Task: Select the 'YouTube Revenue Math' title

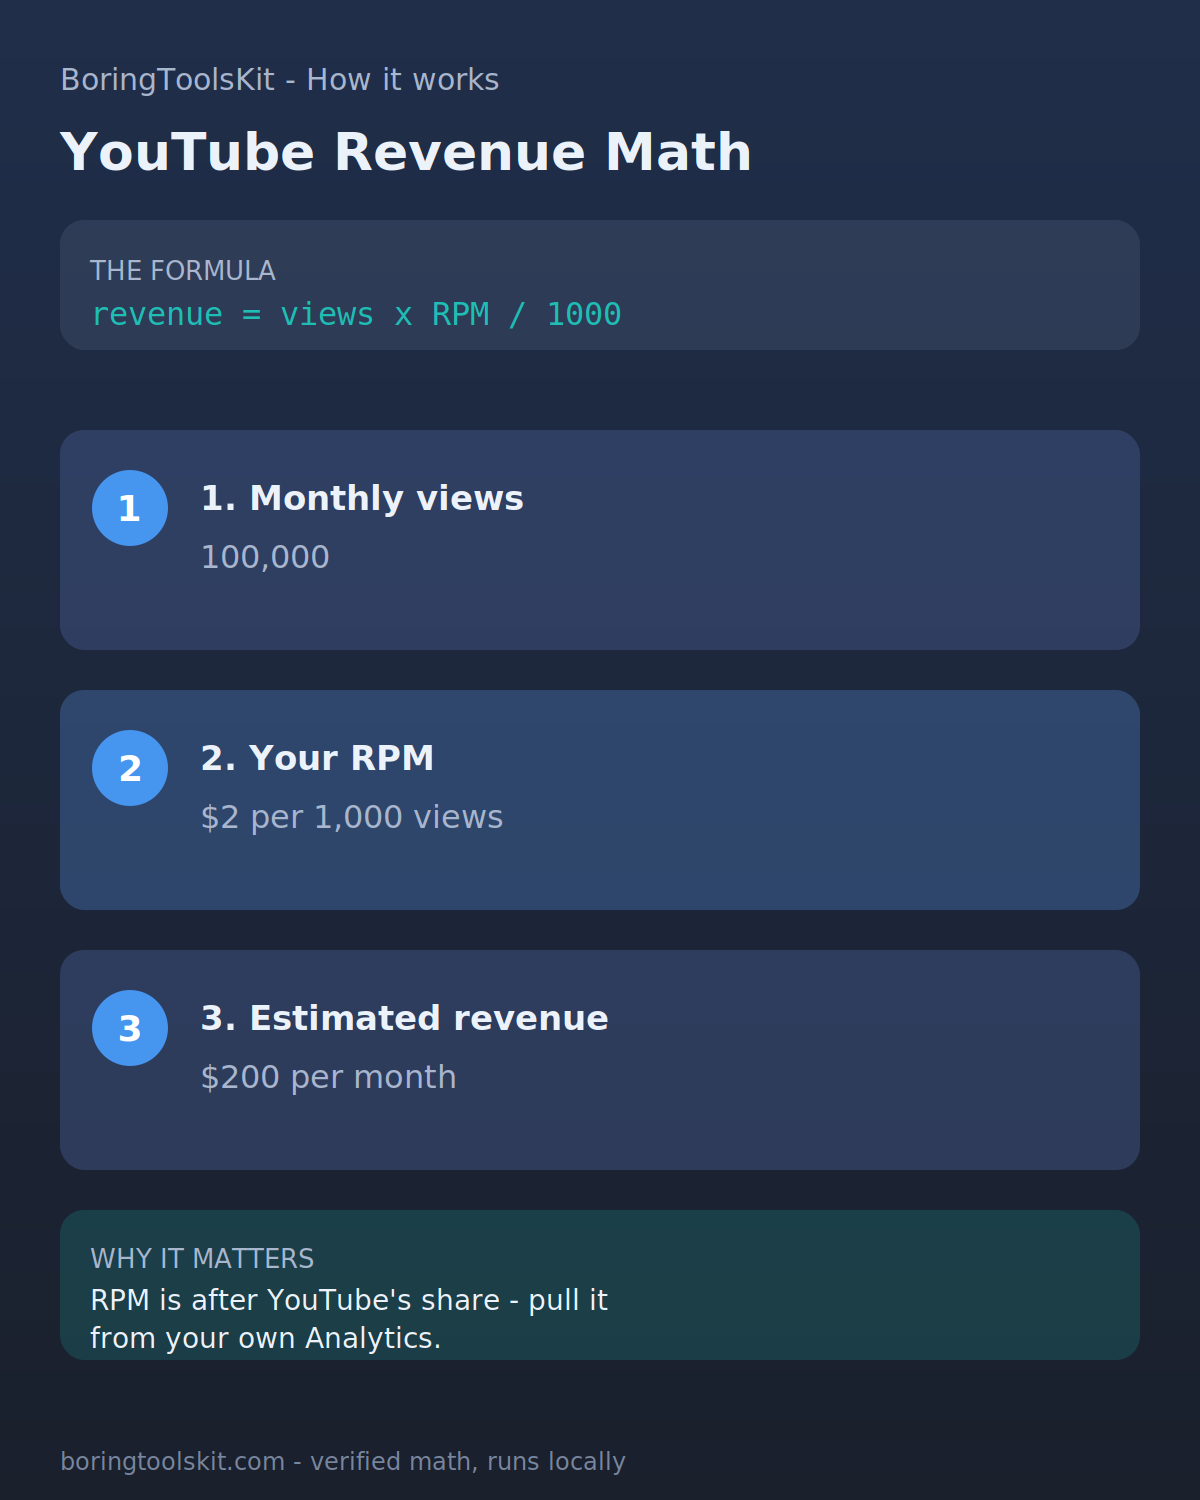Action: pos(405,153)
